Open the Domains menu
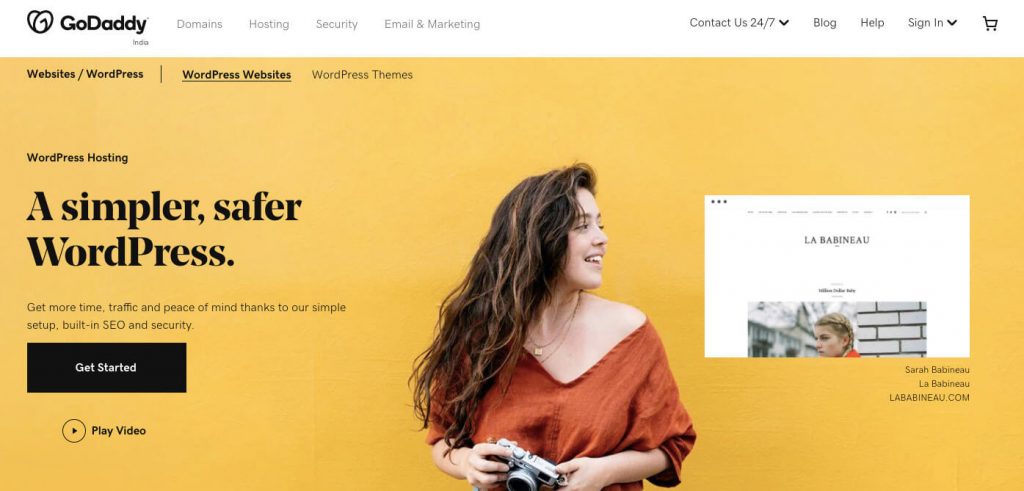 tap(199, 24)
